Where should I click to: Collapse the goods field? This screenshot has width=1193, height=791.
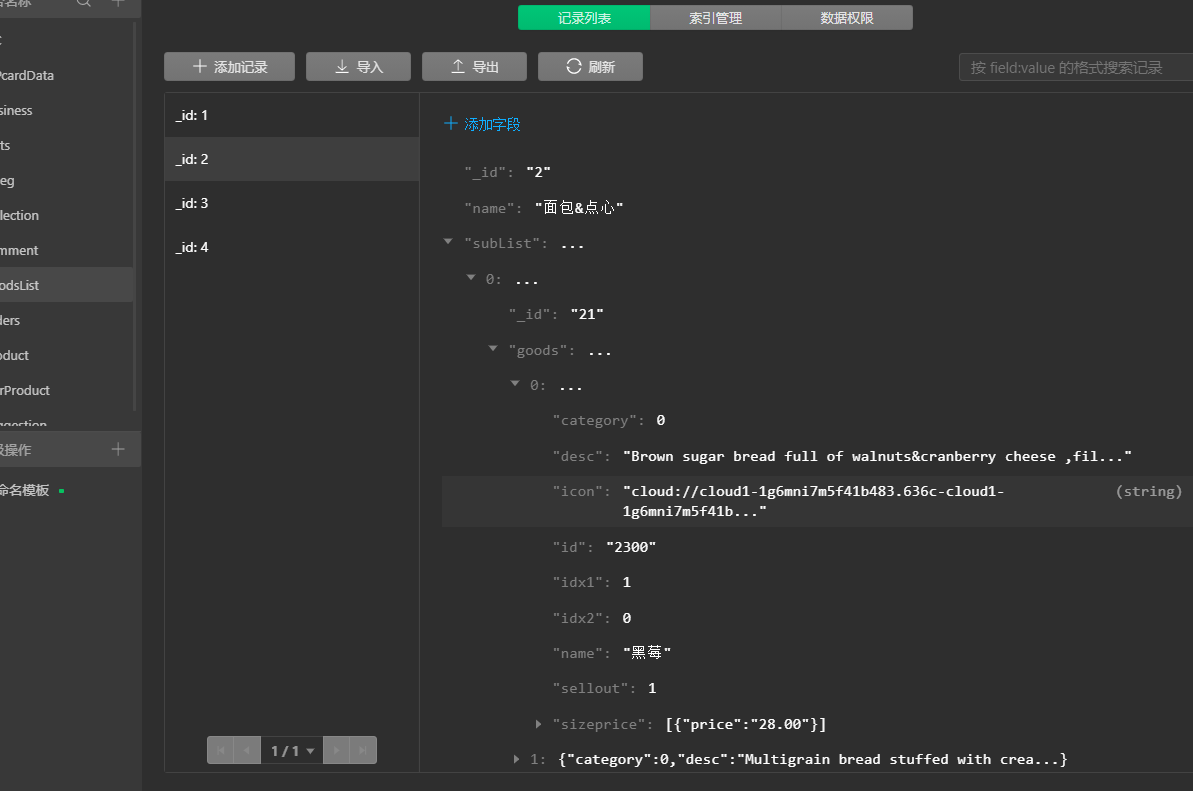(x=493, y=348)
